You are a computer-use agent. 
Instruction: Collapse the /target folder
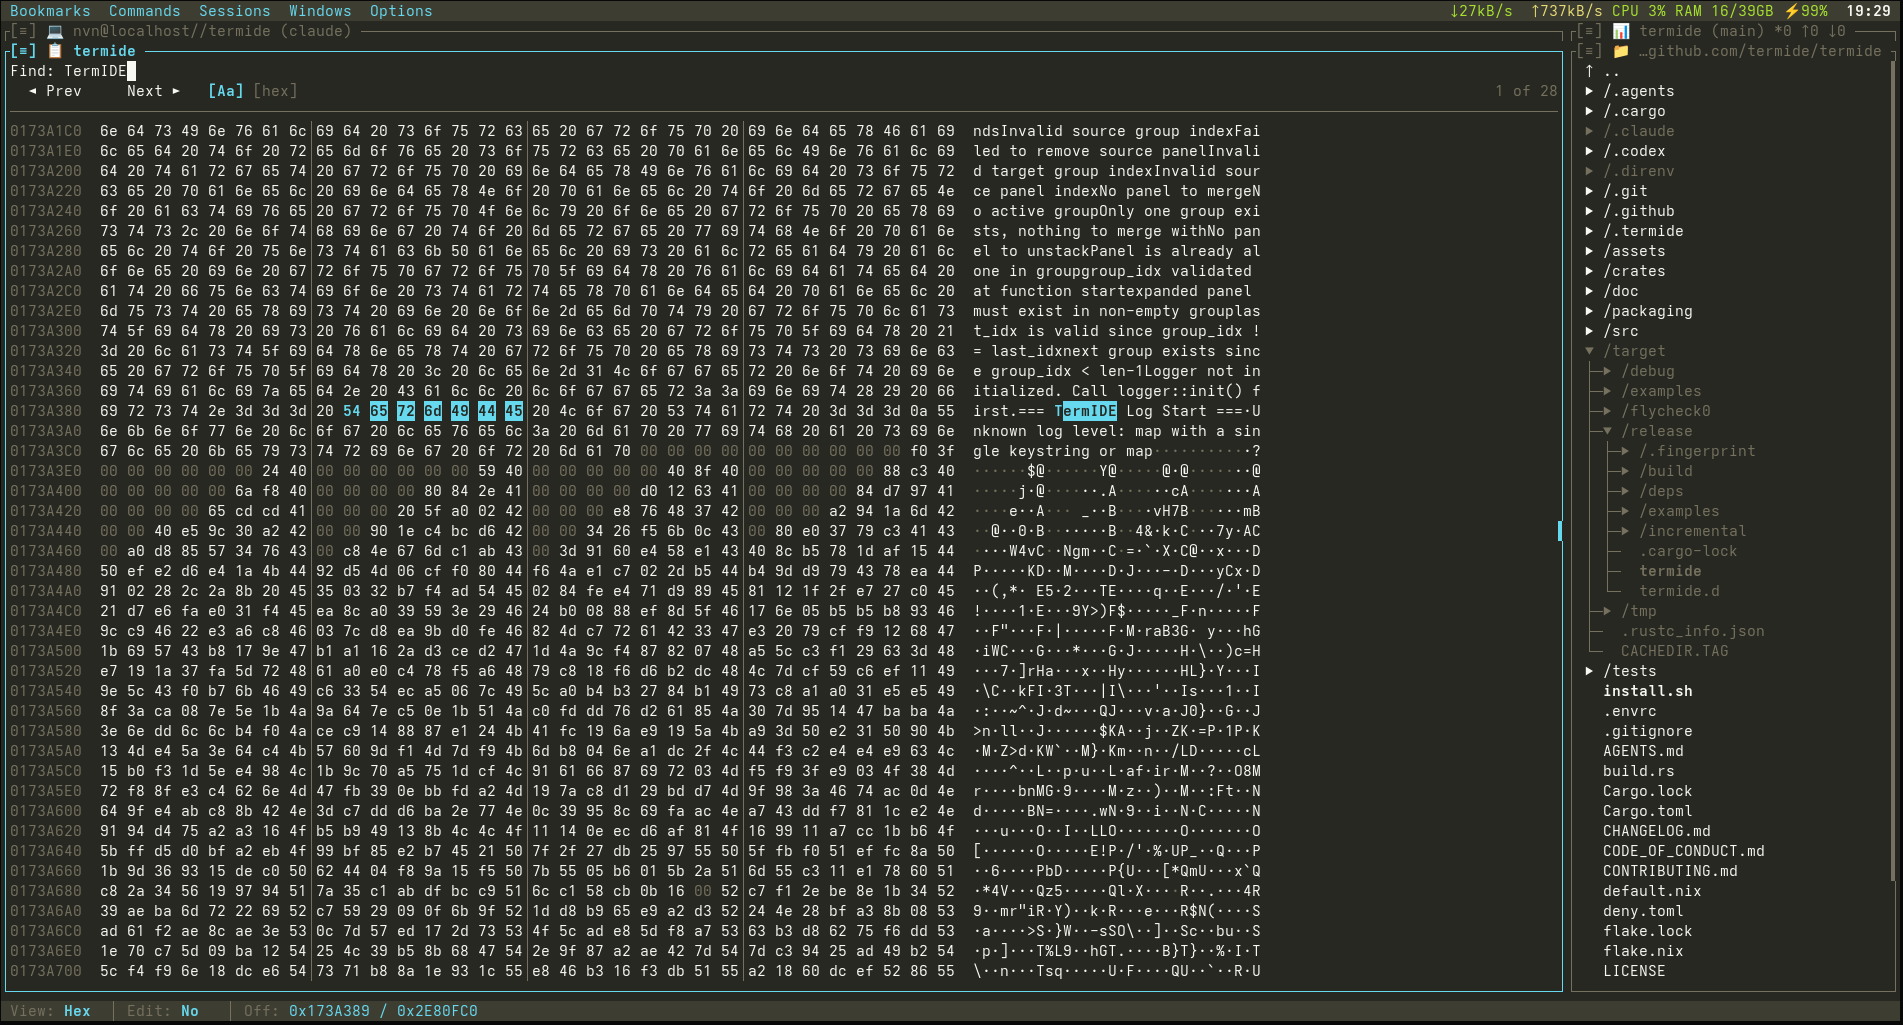pyautogui.click(x=1589, y=351)
